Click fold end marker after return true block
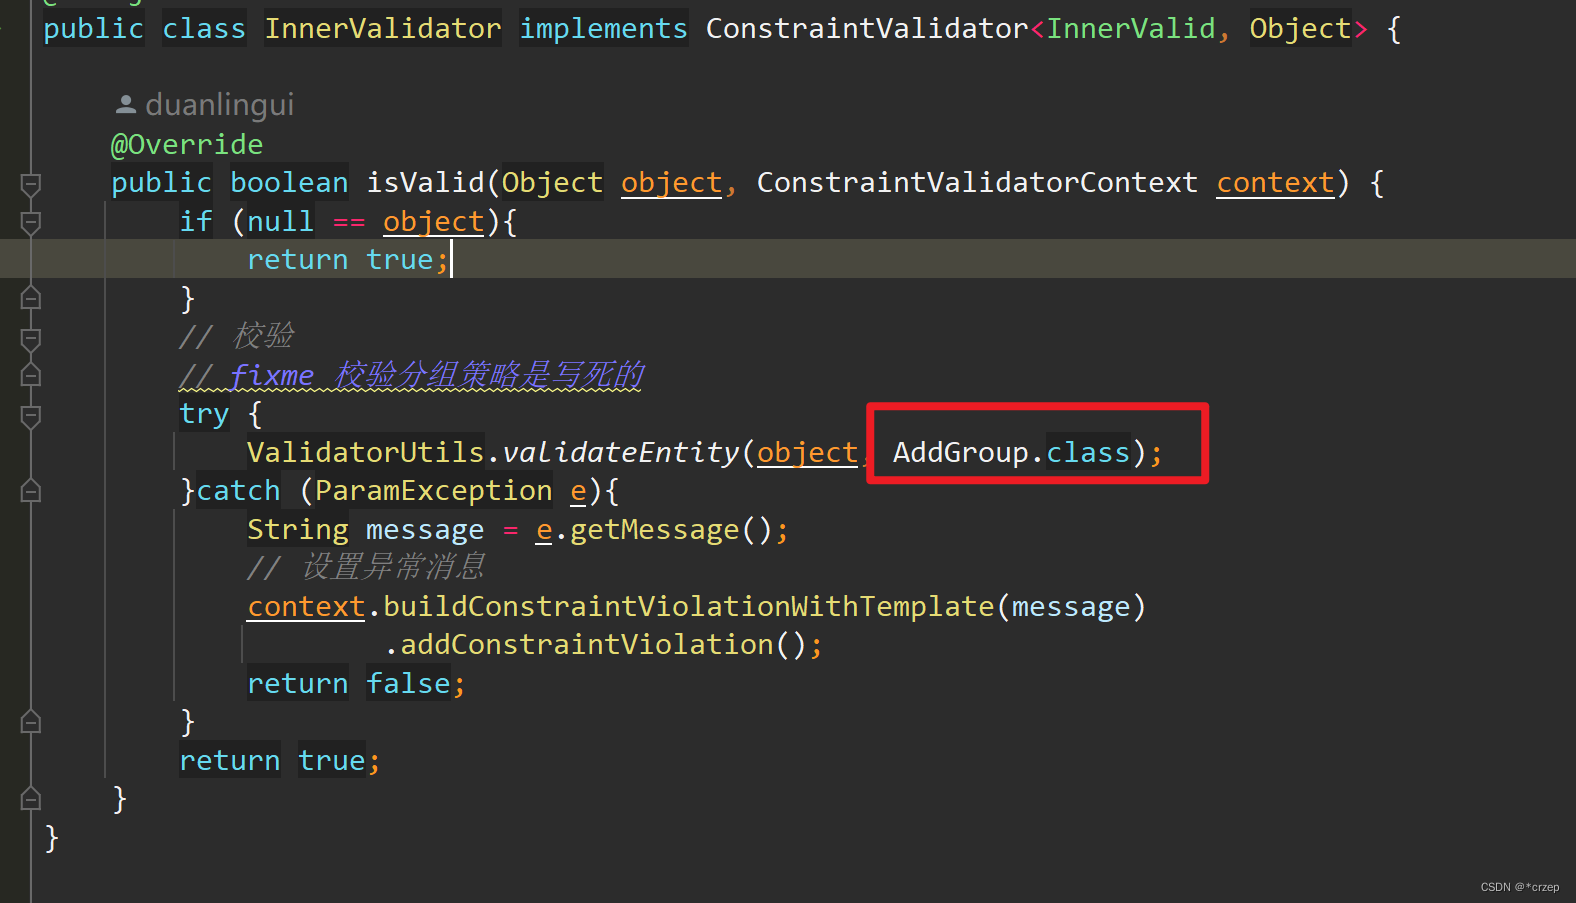Image resolution: width=1576 pixels, height=903 pixels. [31, 298]
